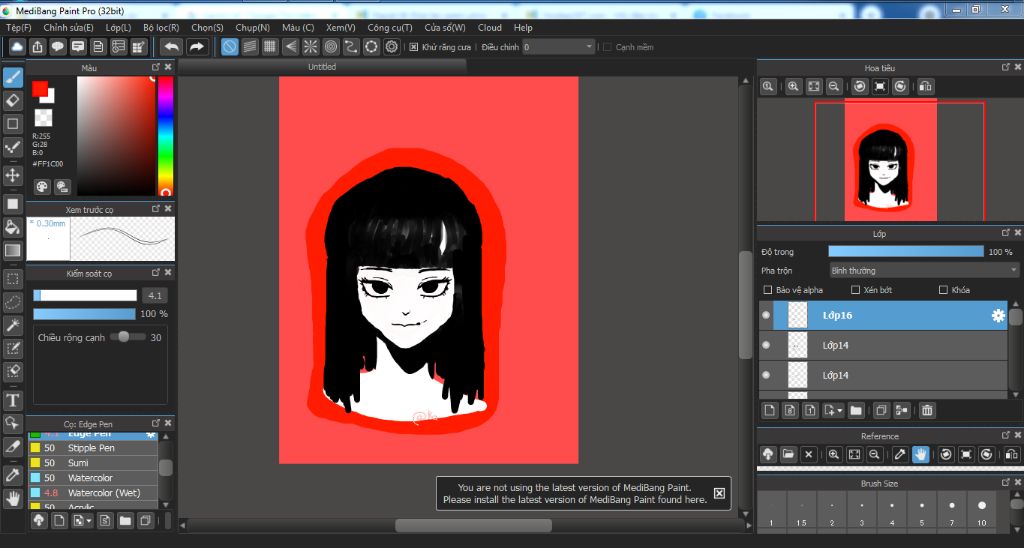Screen dimensions: 1024x548
Task: Click the rainbow hue strip
Action: click(166, 136)
